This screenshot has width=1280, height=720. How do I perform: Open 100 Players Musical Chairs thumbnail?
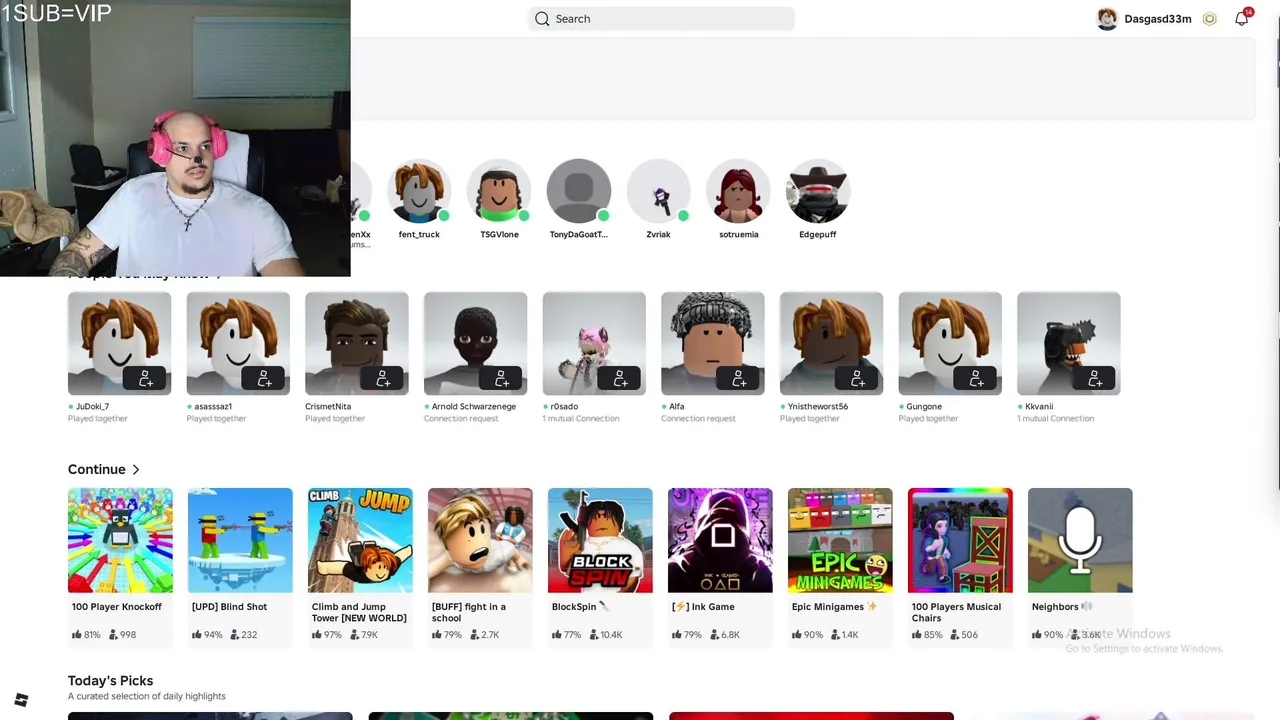pos(960,540)
